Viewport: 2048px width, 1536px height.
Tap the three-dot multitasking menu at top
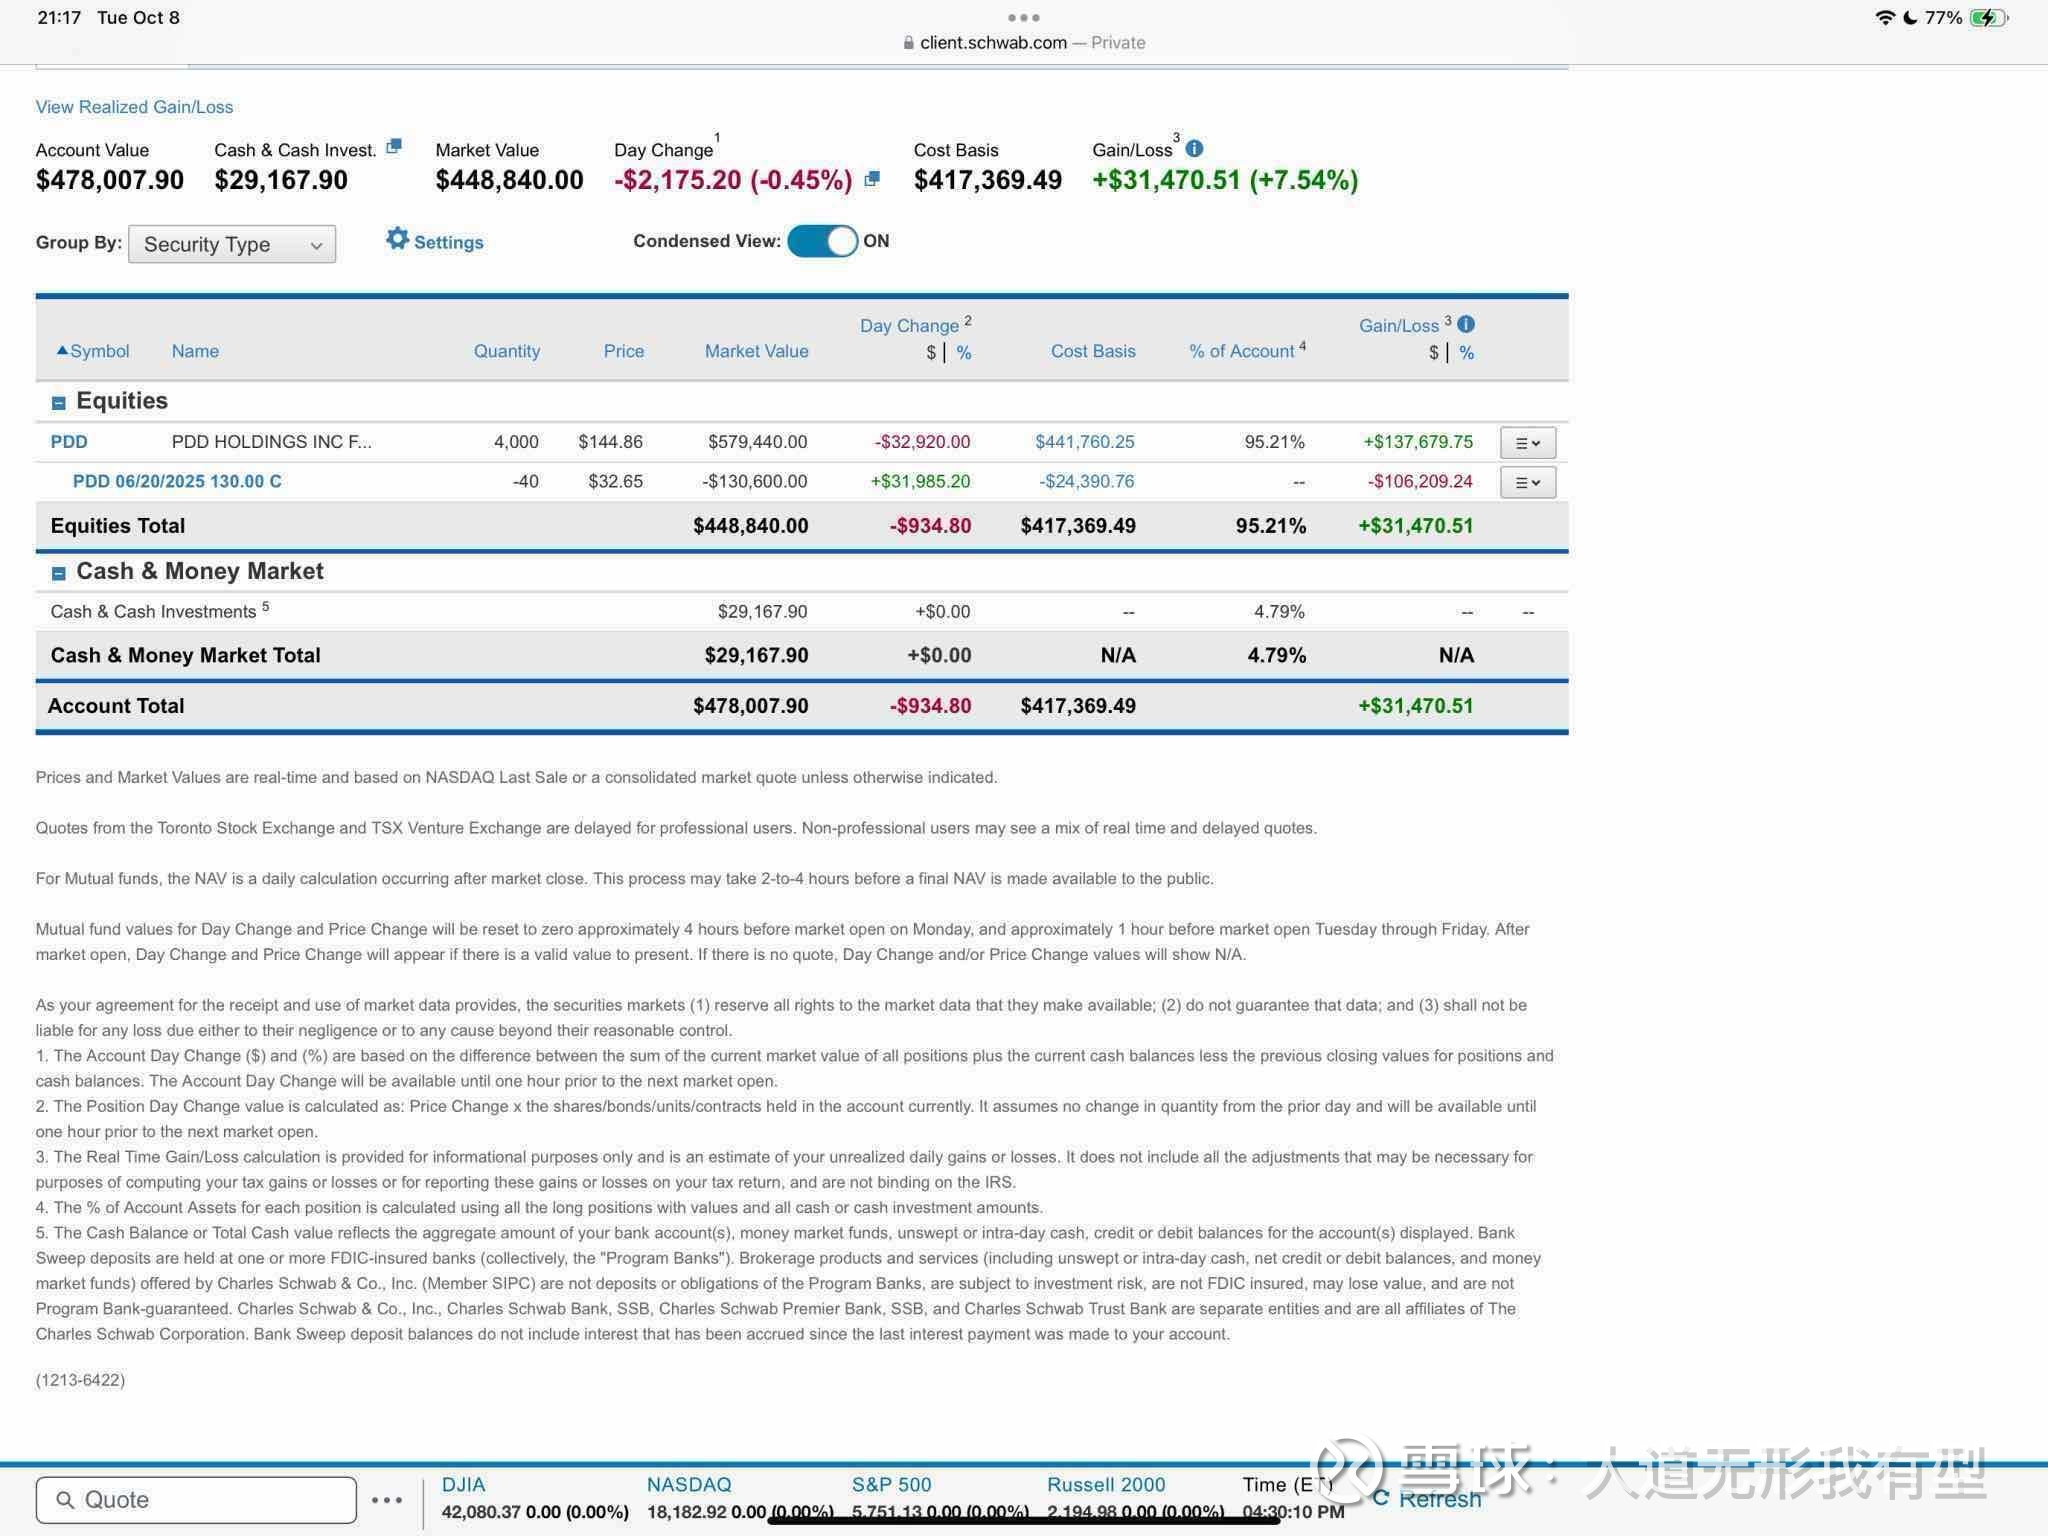(1023, 17)
